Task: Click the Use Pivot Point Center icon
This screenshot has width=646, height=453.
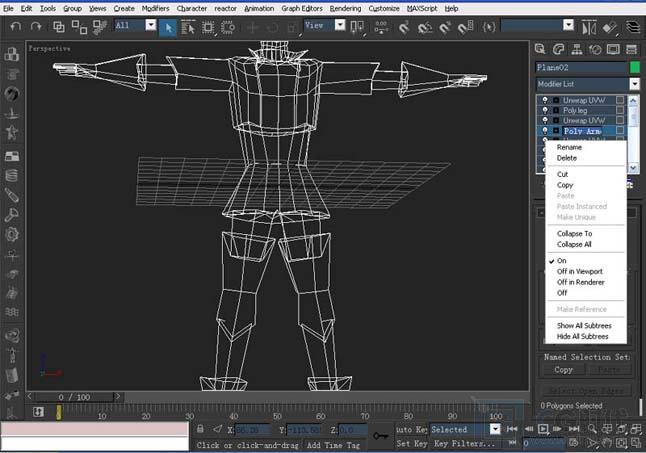Action: tap(357, 28)
